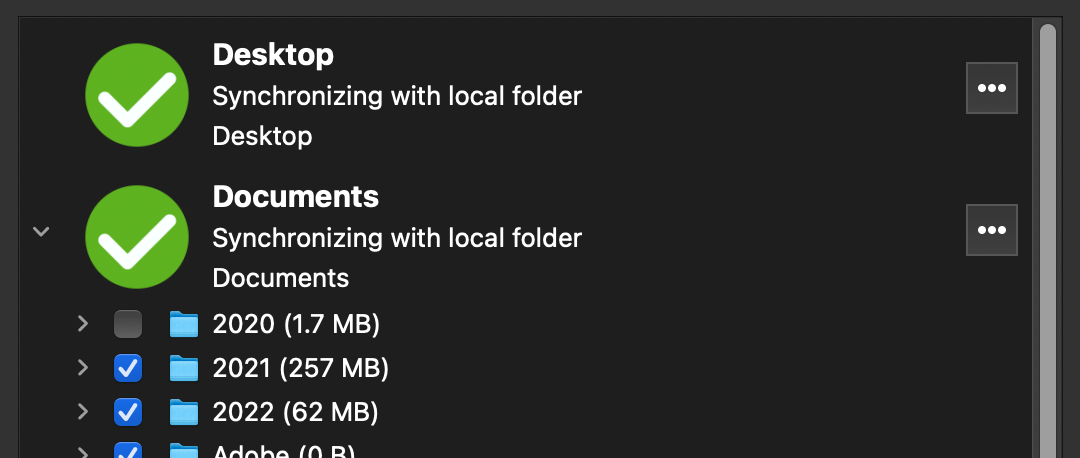Click the 2021 folder icon
1080x458 pixels.
(x=184, y=368)
